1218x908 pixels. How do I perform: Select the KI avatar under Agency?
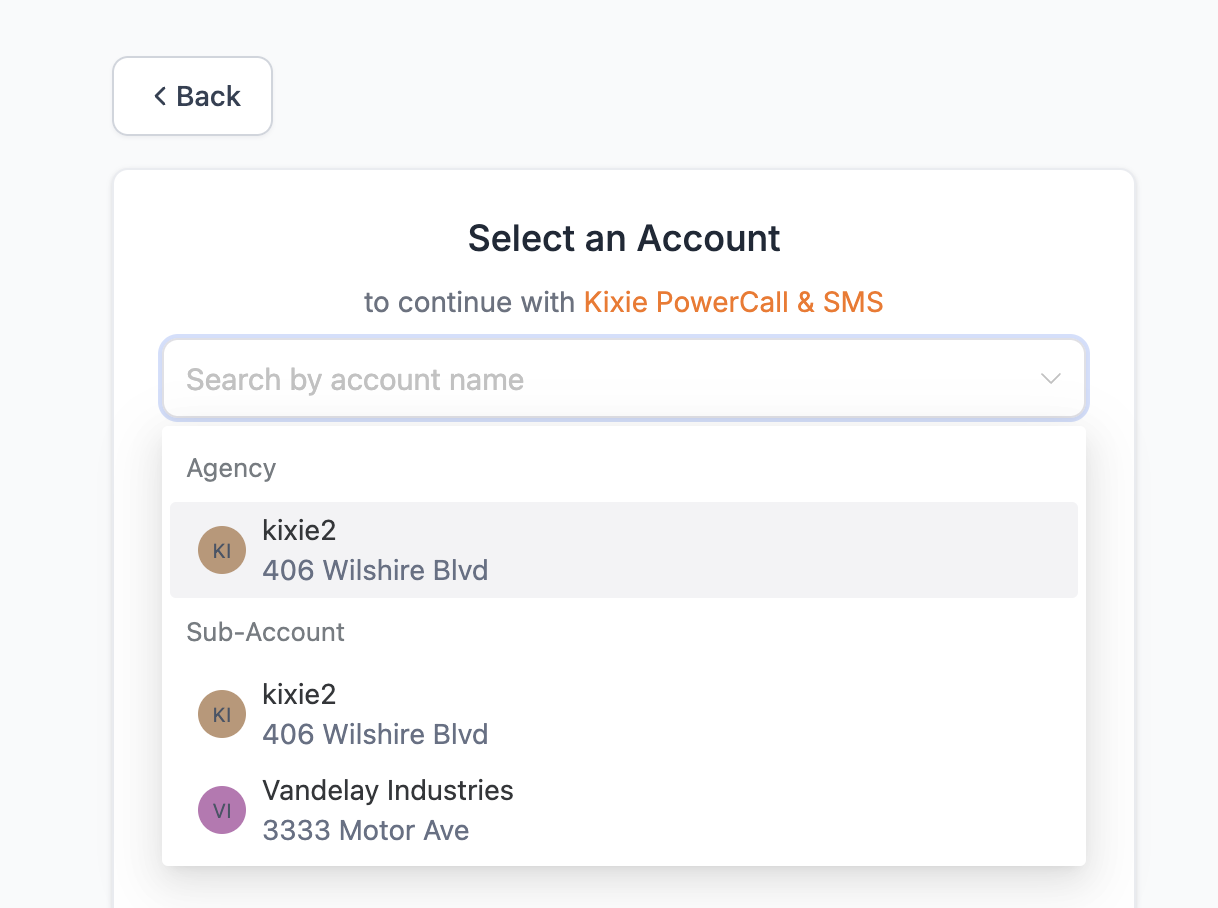coord(222,550)
